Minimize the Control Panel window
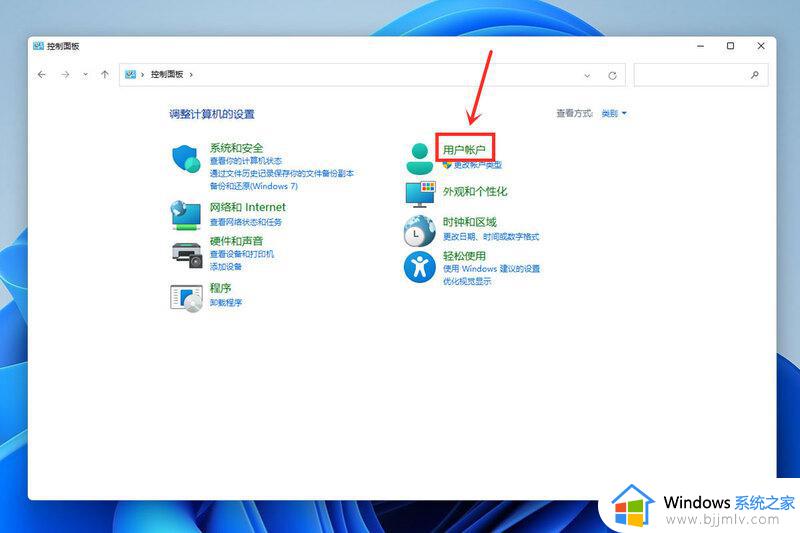800x533 pixels. point(701,46)
